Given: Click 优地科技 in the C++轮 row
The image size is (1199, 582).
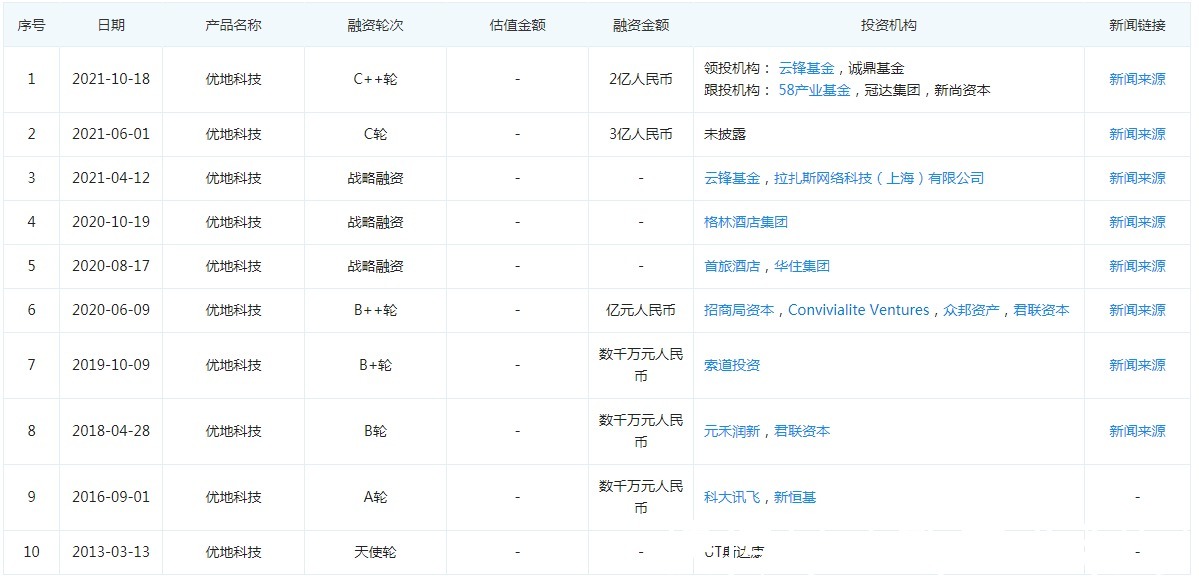Looking at the screenshot, I should [233, 79].
